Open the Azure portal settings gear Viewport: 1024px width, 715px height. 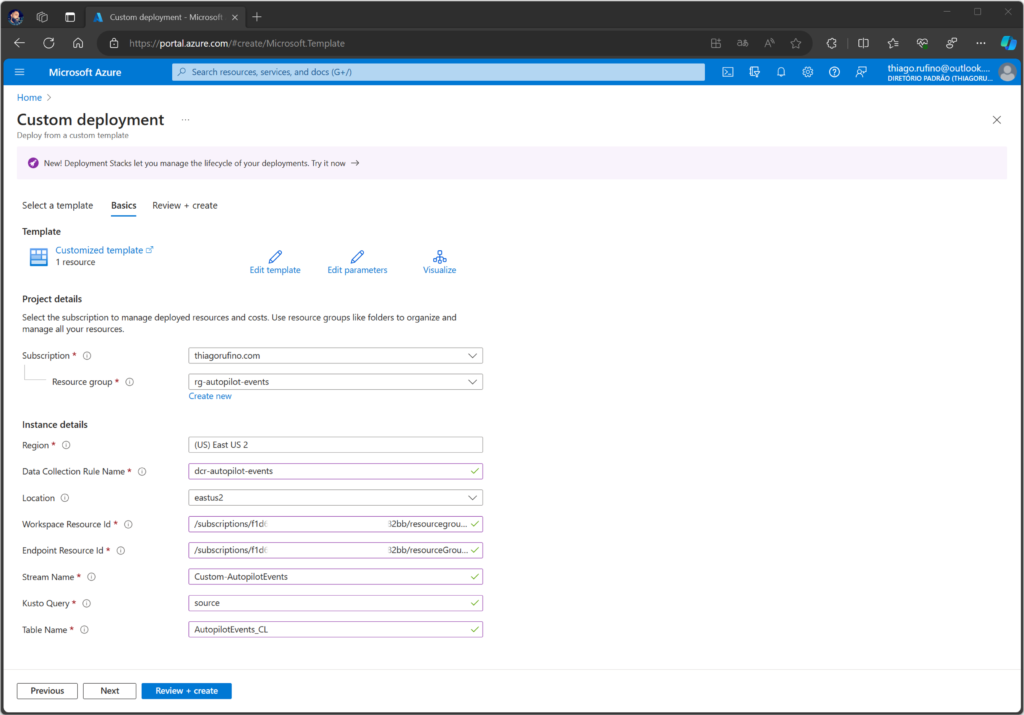[x=808, y=71]
